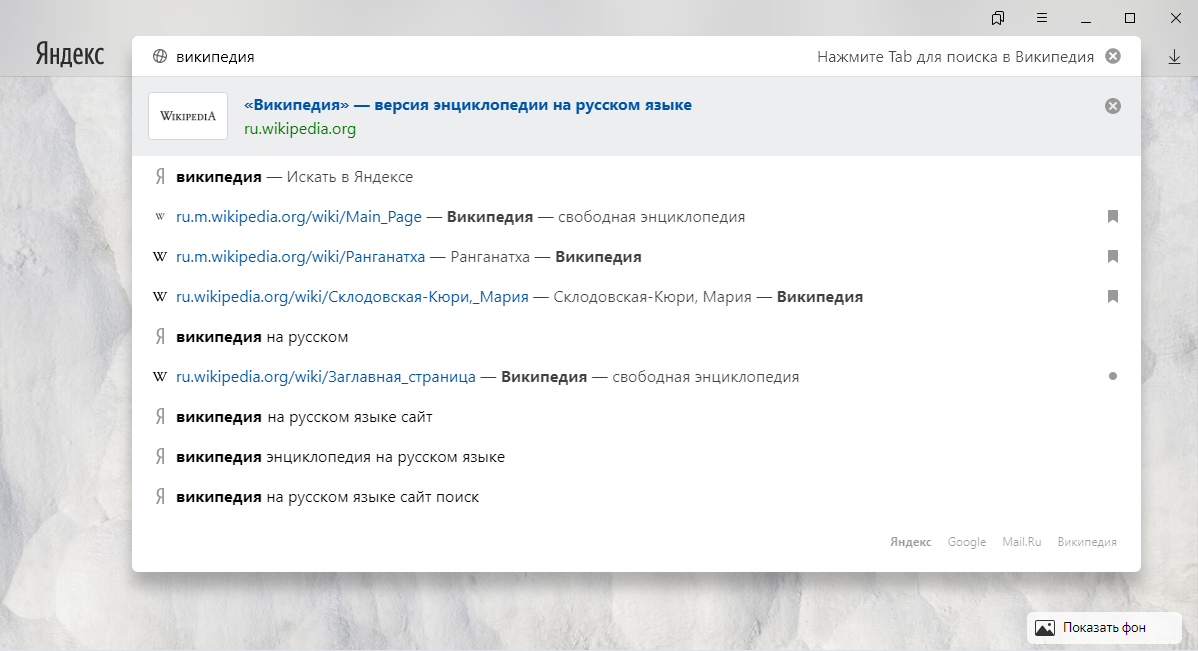Remove the Wikipedia top suggestion
This screenshot has width=1198, height=651.
tap(1113, 106)
